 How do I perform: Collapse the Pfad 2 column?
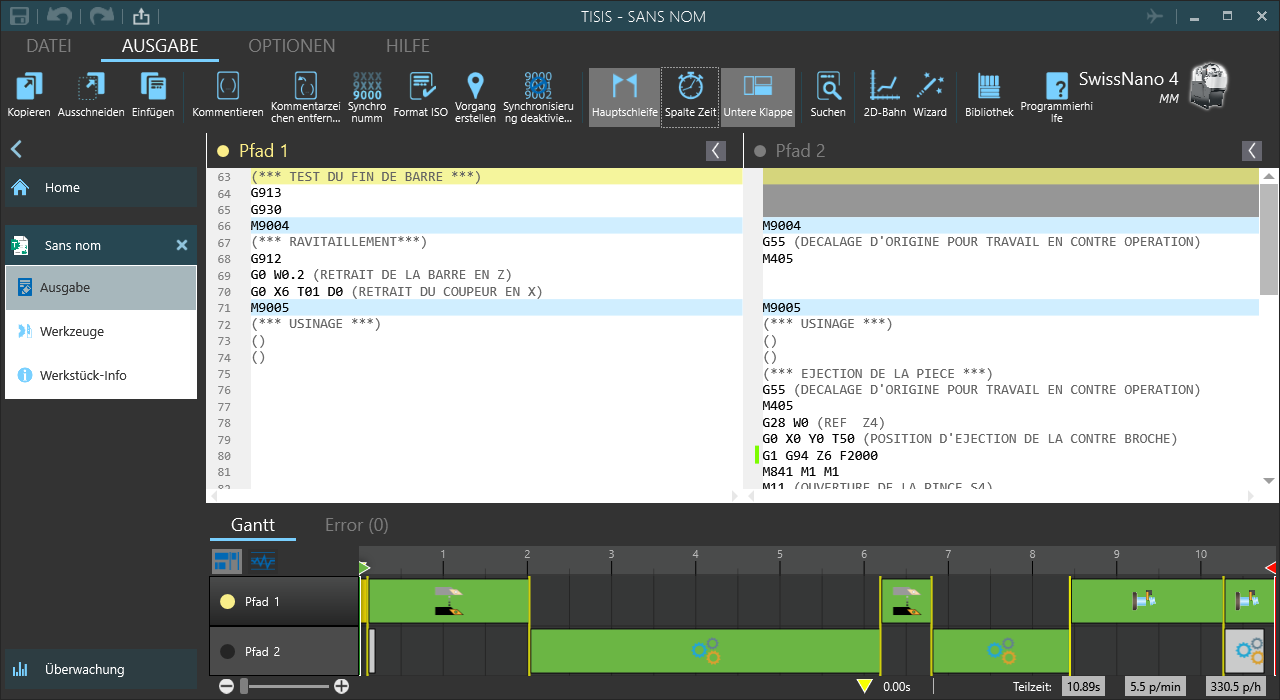tap(1252, 151)
